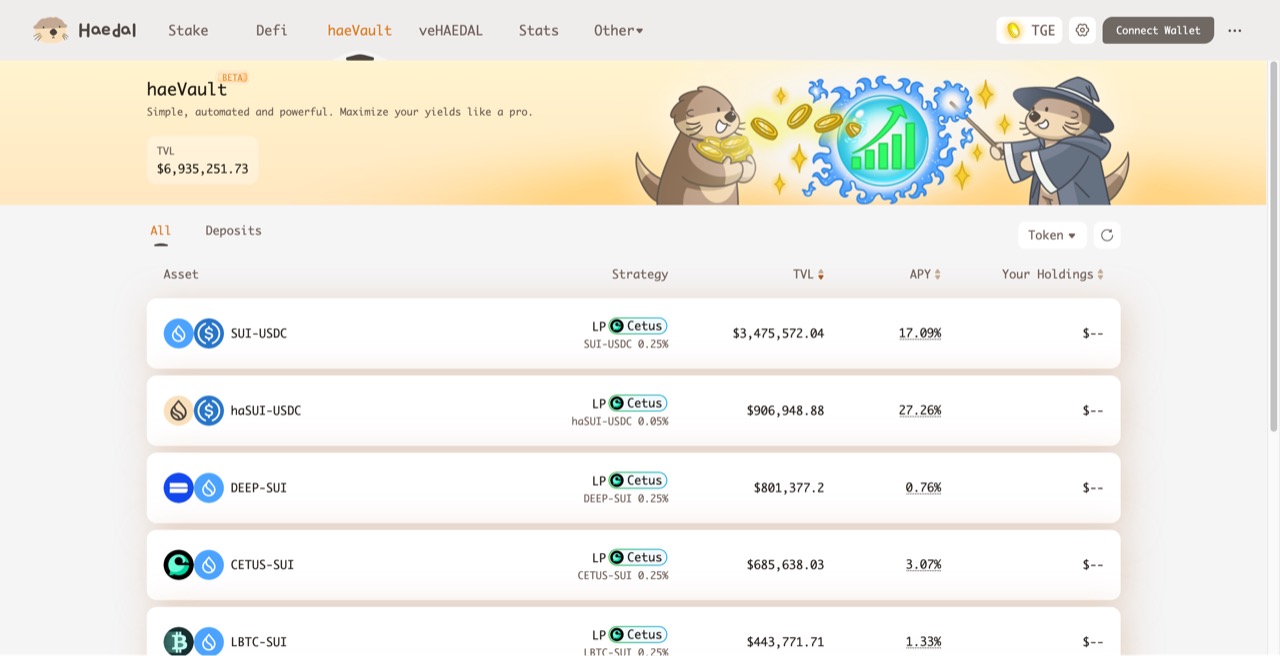Click the 27.26% APY value
The height and width of the screenshot is (656, 1280).
tap(920, 410)
